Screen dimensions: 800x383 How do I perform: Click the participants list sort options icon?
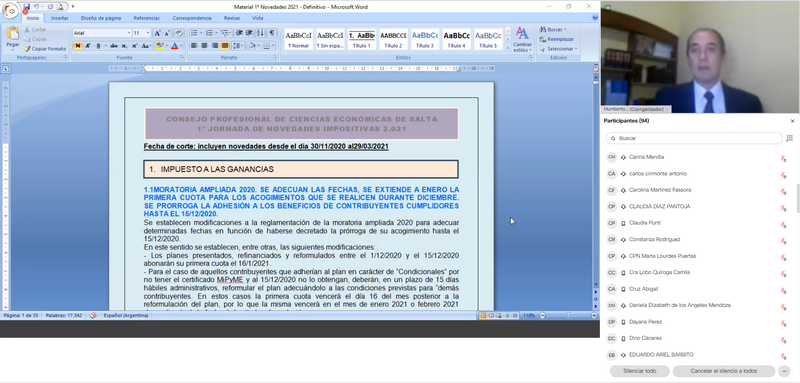[790, 138]
